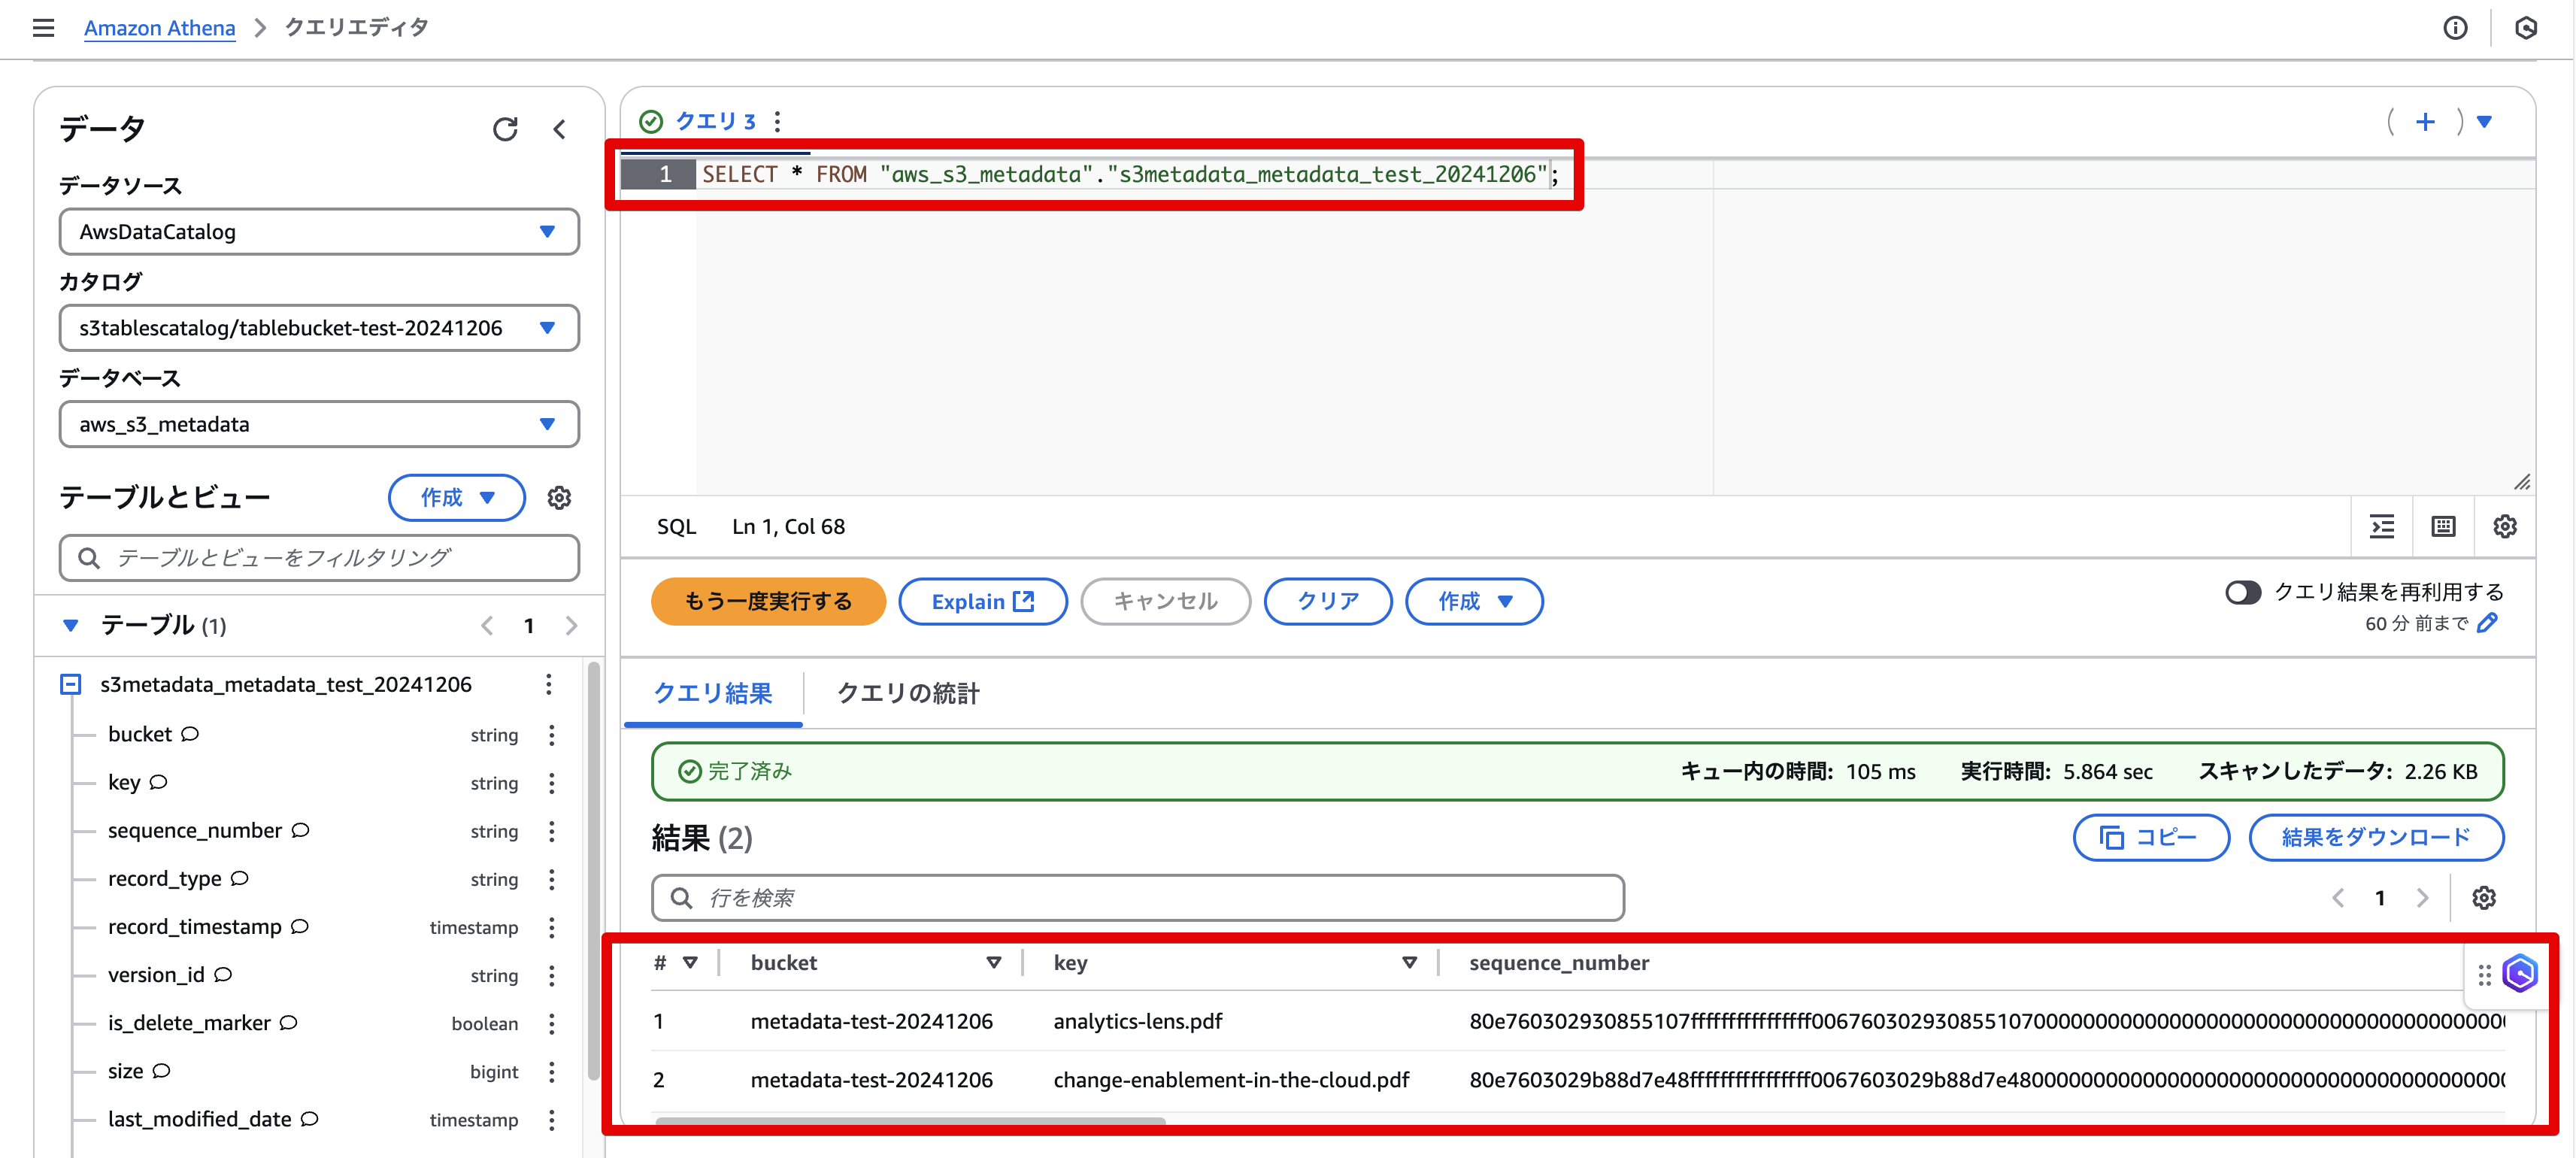Toggle reuse query results switch
Viewport: 2576px width, 1158px height.
(2242, 593)
